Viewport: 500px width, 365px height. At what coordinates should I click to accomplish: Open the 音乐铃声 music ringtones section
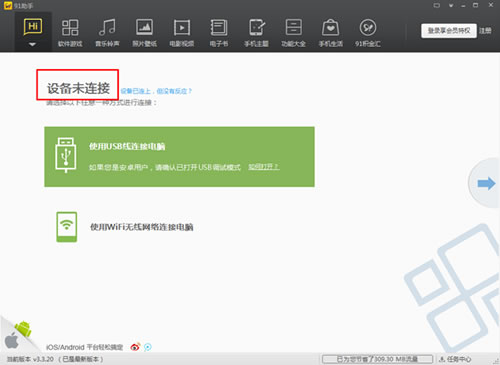(x=107, y=32)
